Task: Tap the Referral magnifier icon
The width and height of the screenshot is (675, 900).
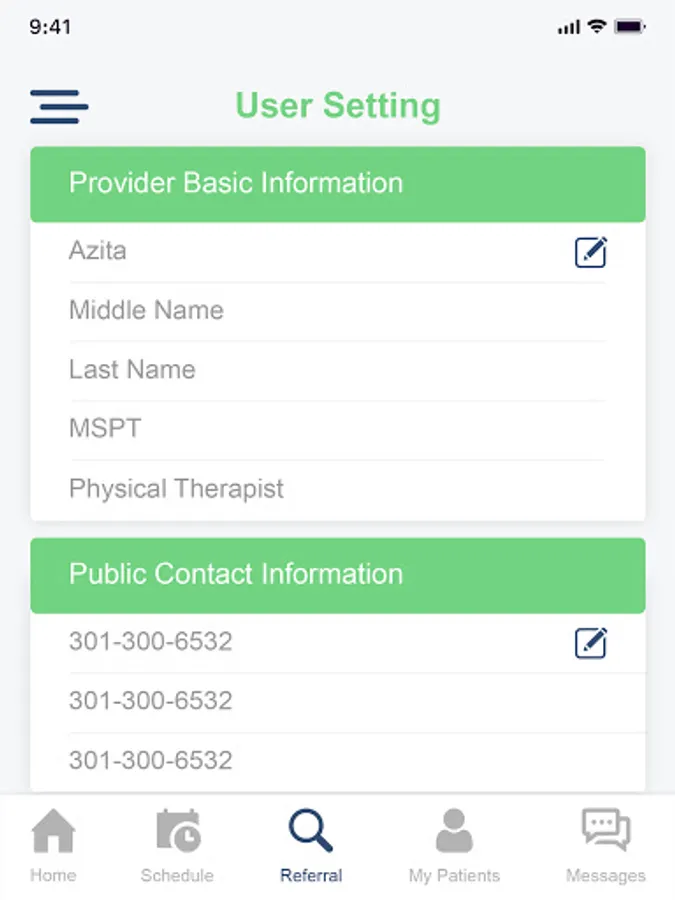Action: [x=310, y=831]
